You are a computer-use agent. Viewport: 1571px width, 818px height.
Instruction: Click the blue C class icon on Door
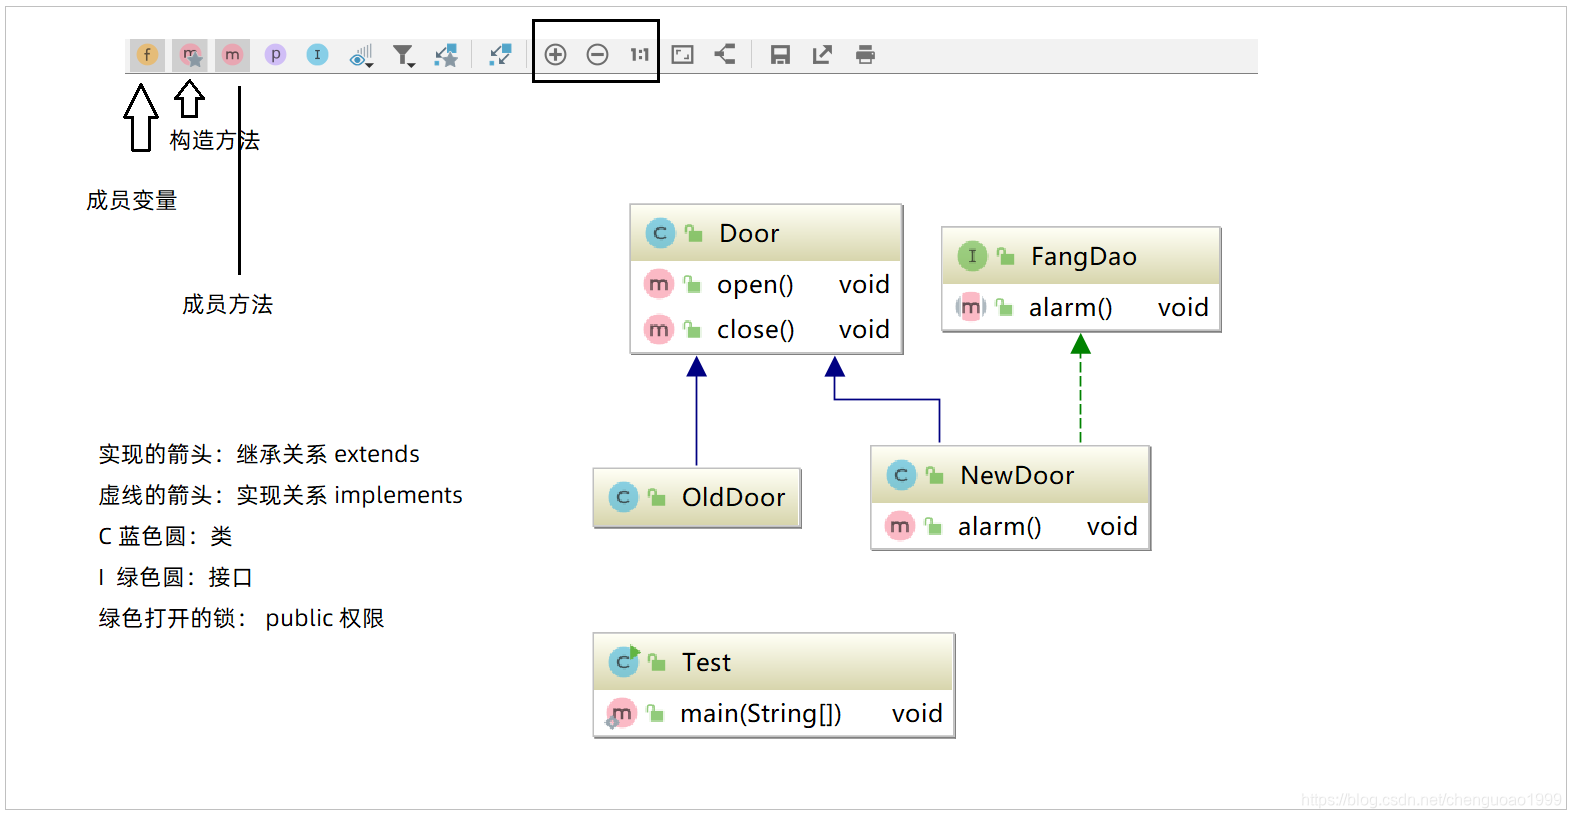tap(660, 233)
